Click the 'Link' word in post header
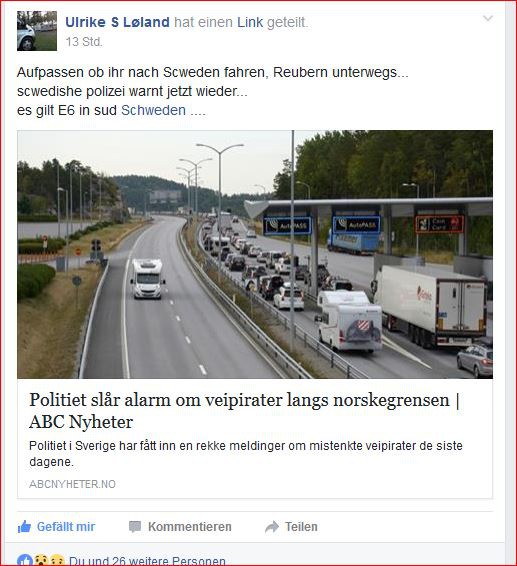 pos(250,22)
